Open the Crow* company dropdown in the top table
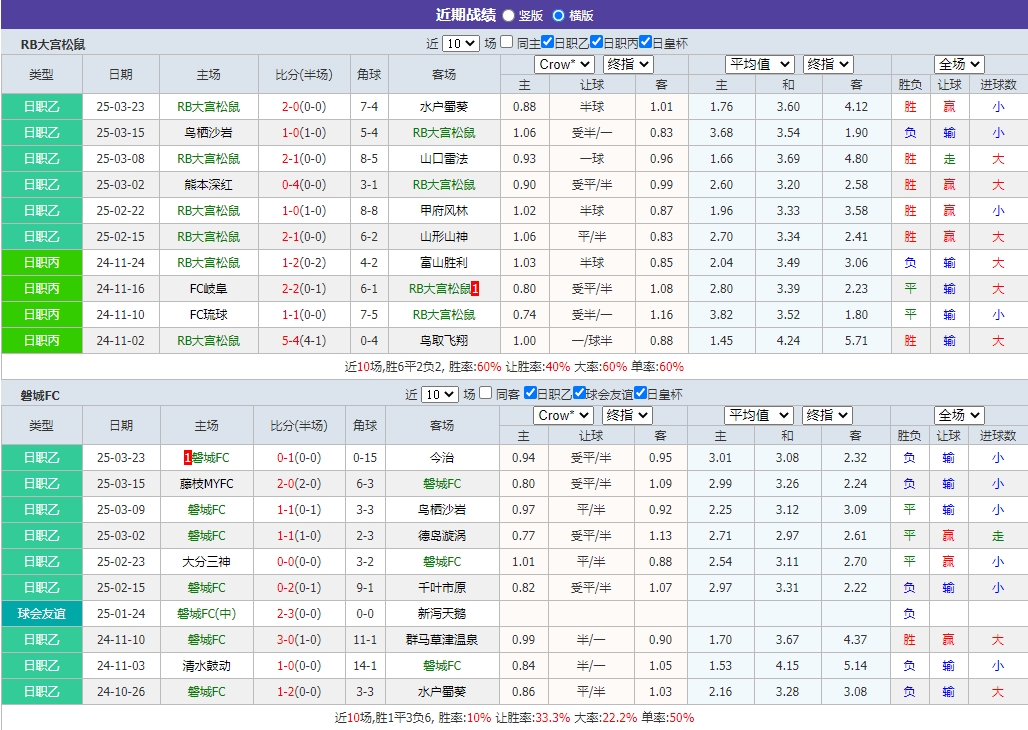 point(563,63)
